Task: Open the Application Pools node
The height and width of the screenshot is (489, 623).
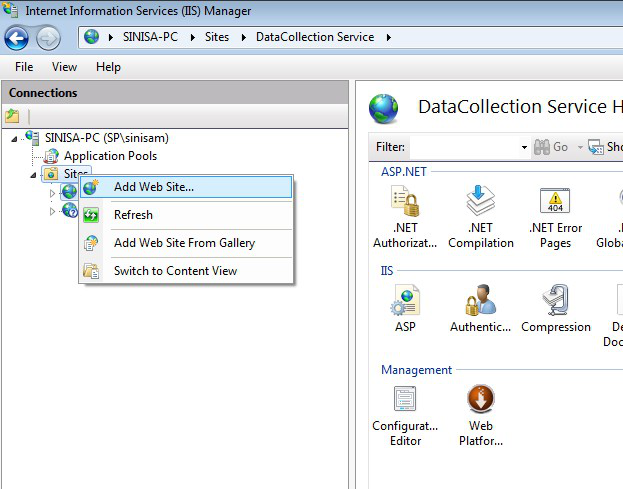Action: click(110, 156)
